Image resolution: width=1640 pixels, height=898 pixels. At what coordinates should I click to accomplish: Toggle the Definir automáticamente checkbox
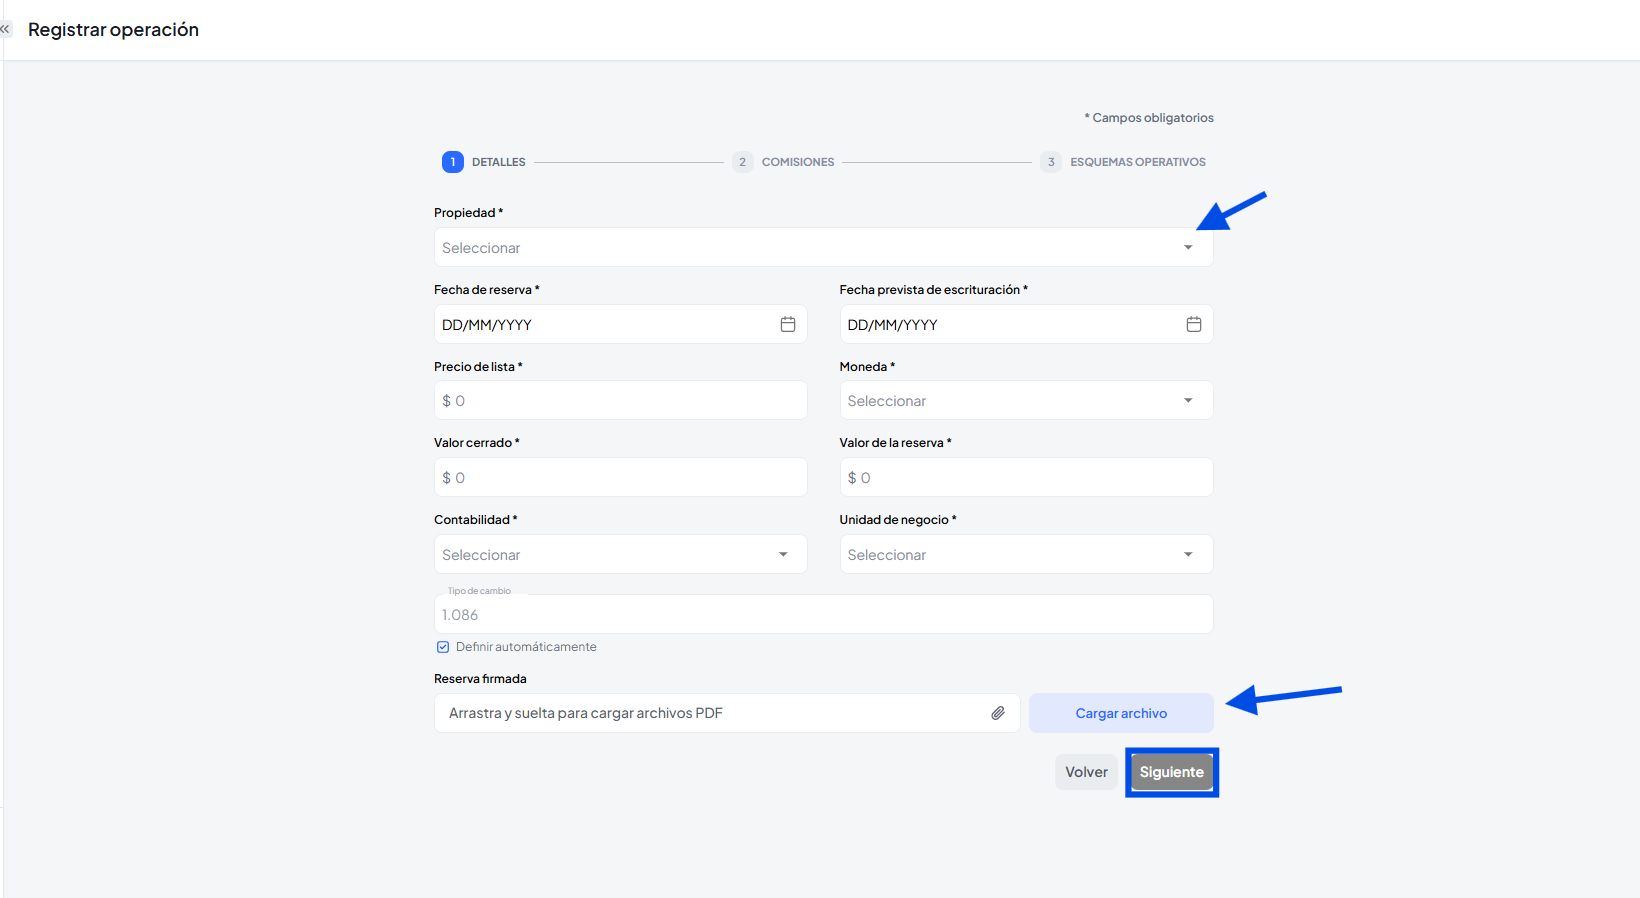pyautogui.click(x=443, y=647)
